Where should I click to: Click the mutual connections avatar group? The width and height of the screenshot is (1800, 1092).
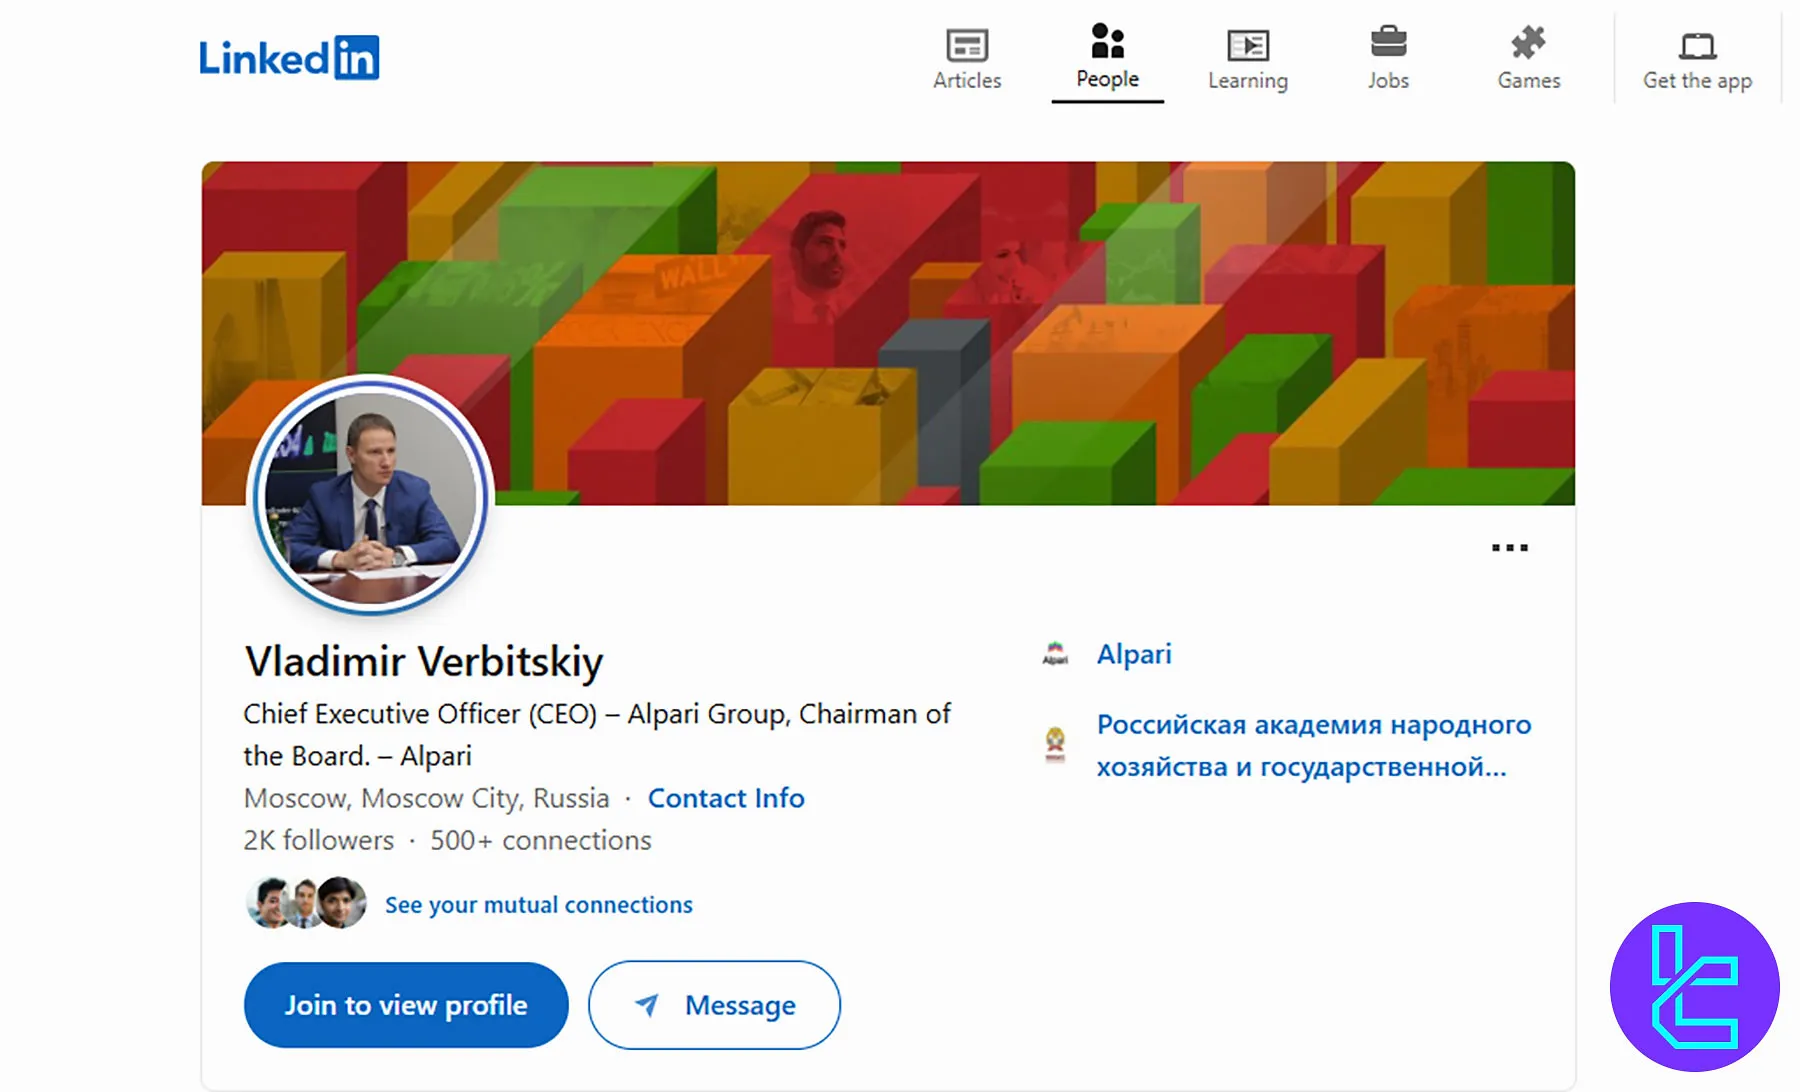coord(306,903)
